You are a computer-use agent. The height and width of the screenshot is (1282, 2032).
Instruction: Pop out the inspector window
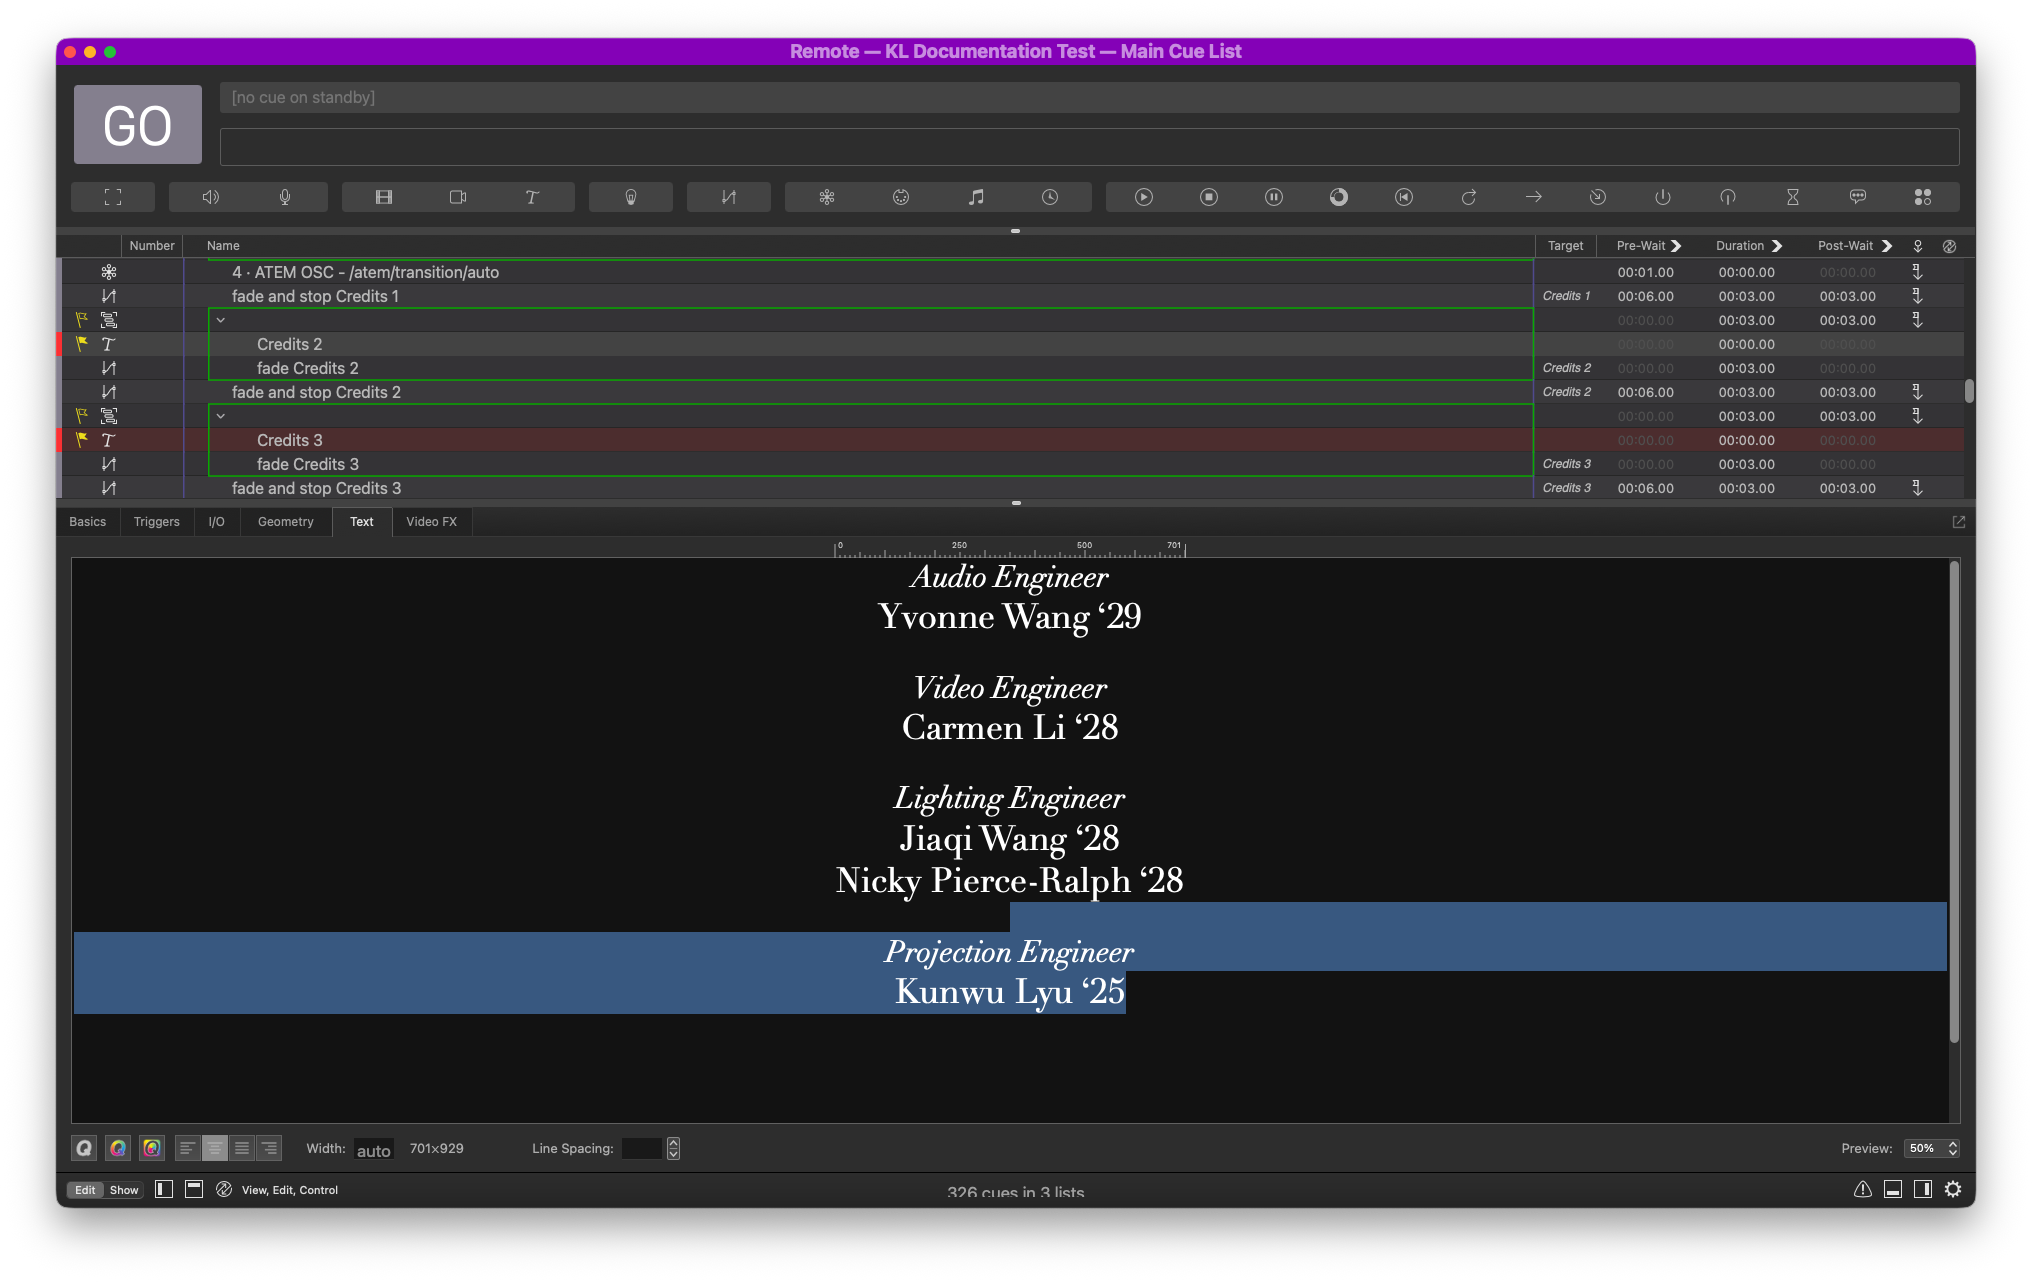click(x=1959, y=522)
